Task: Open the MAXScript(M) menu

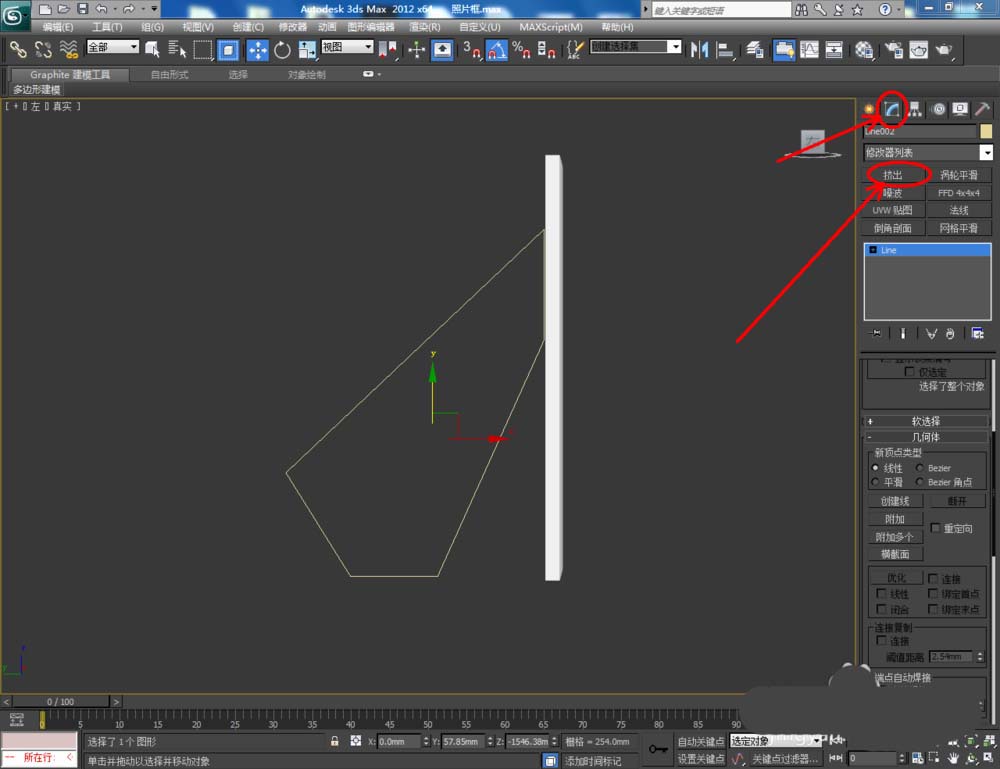Action: coord(551,27)
